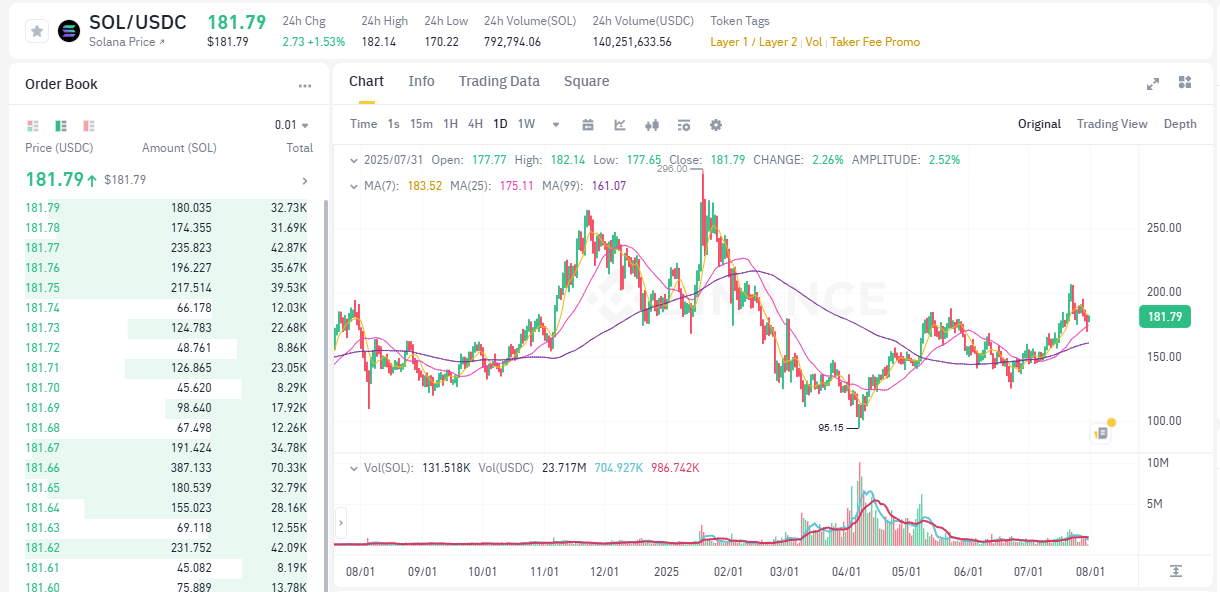Open the chart display list settings icon
Screen dimensions: 1220x592
[684, 125]
